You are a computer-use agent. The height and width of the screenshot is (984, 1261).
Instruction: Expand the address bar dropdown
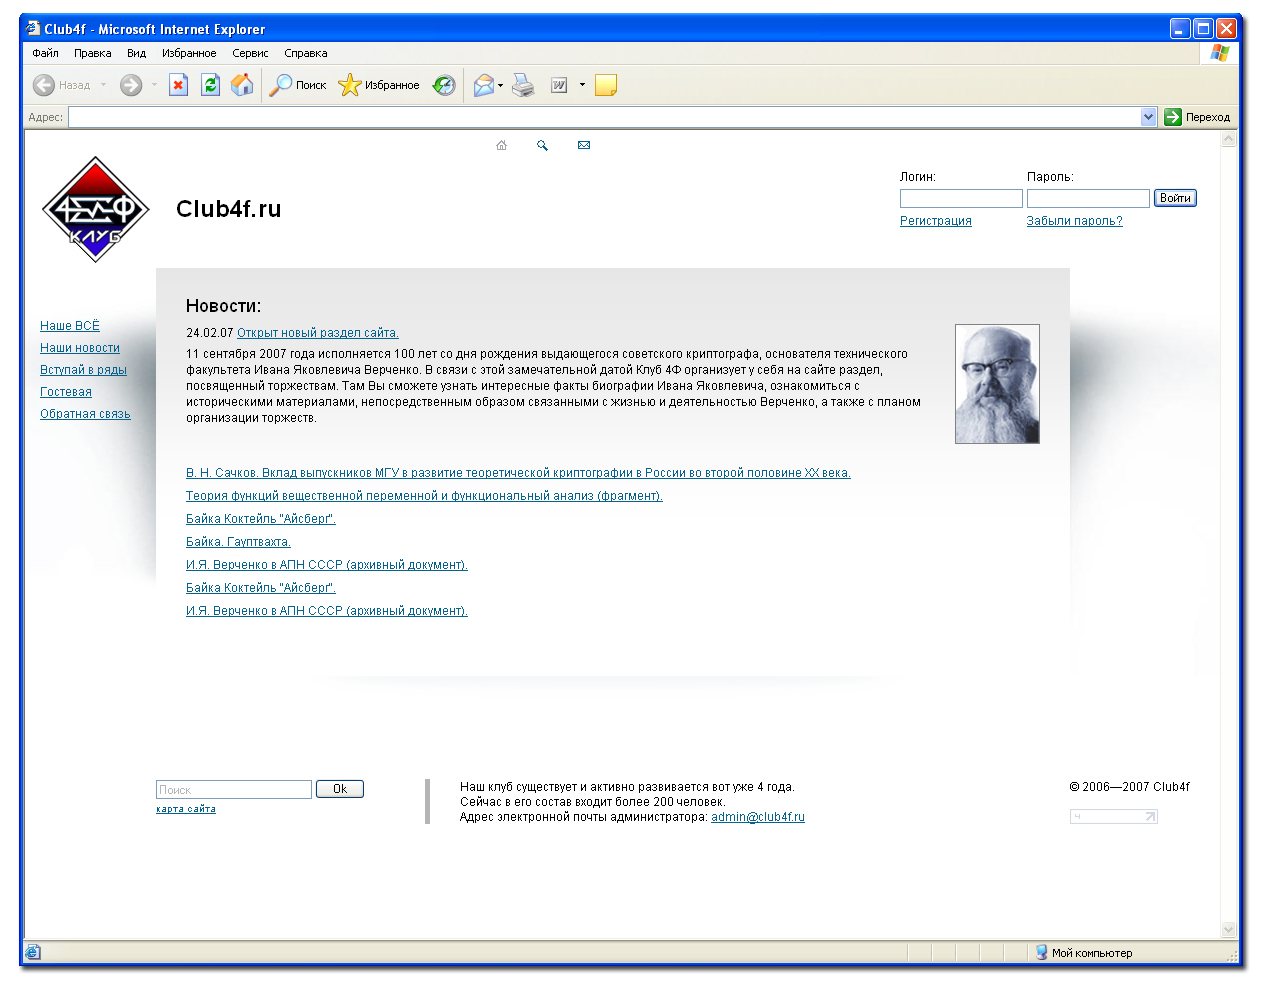(x=1148, y=117)
